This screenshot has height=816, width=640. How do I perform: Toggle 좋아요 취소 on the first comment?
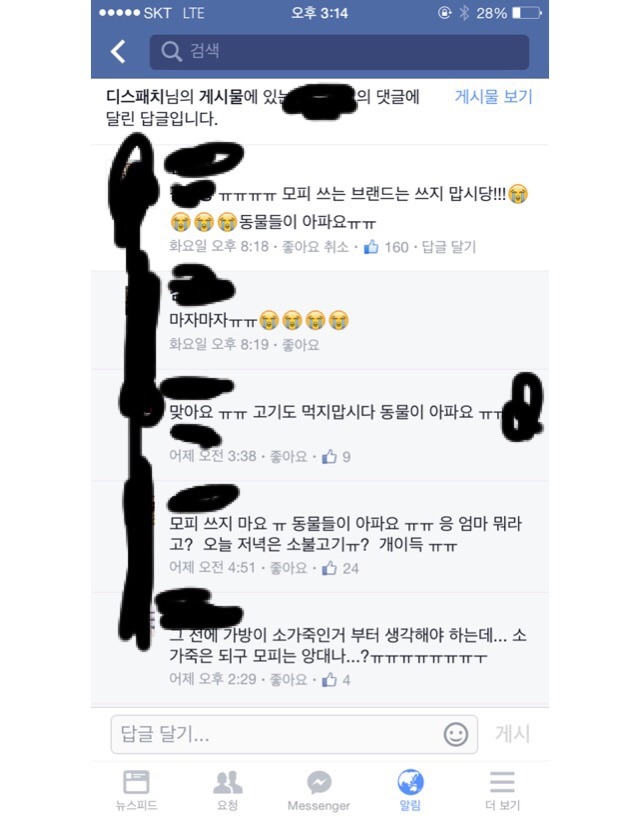[315, 247]
